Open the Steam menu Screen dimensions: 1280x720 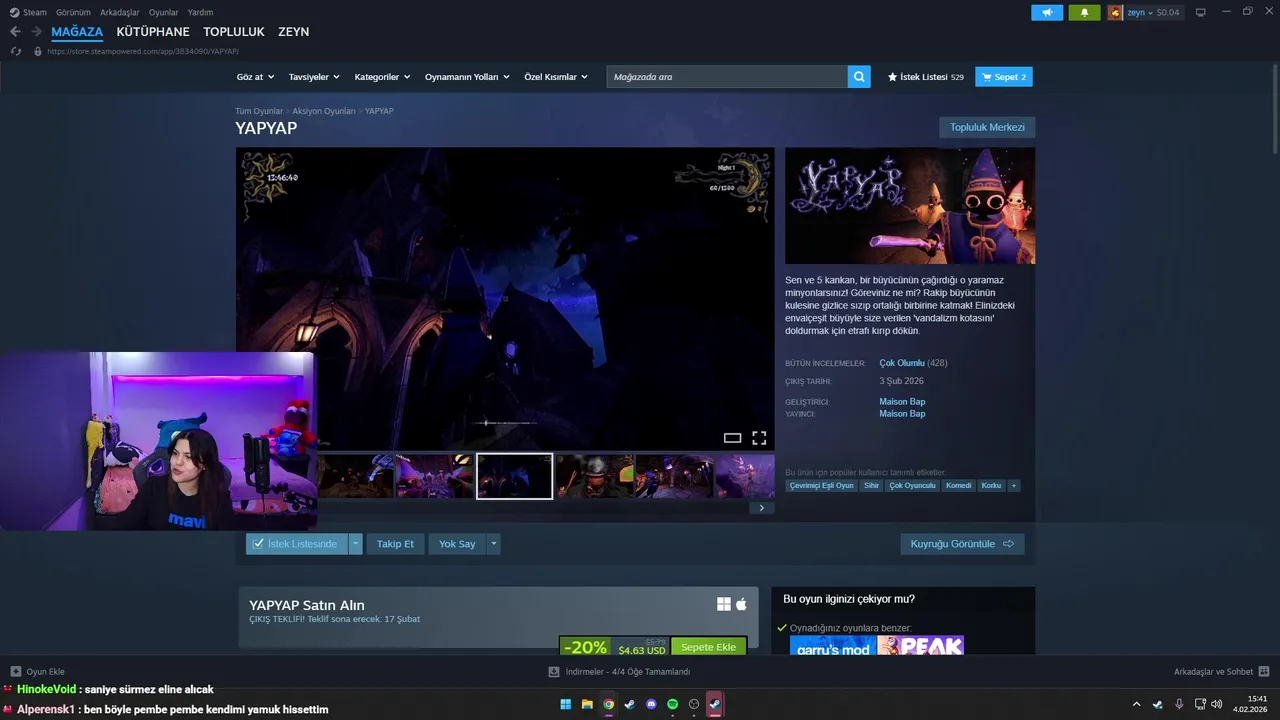pos(28,12)
